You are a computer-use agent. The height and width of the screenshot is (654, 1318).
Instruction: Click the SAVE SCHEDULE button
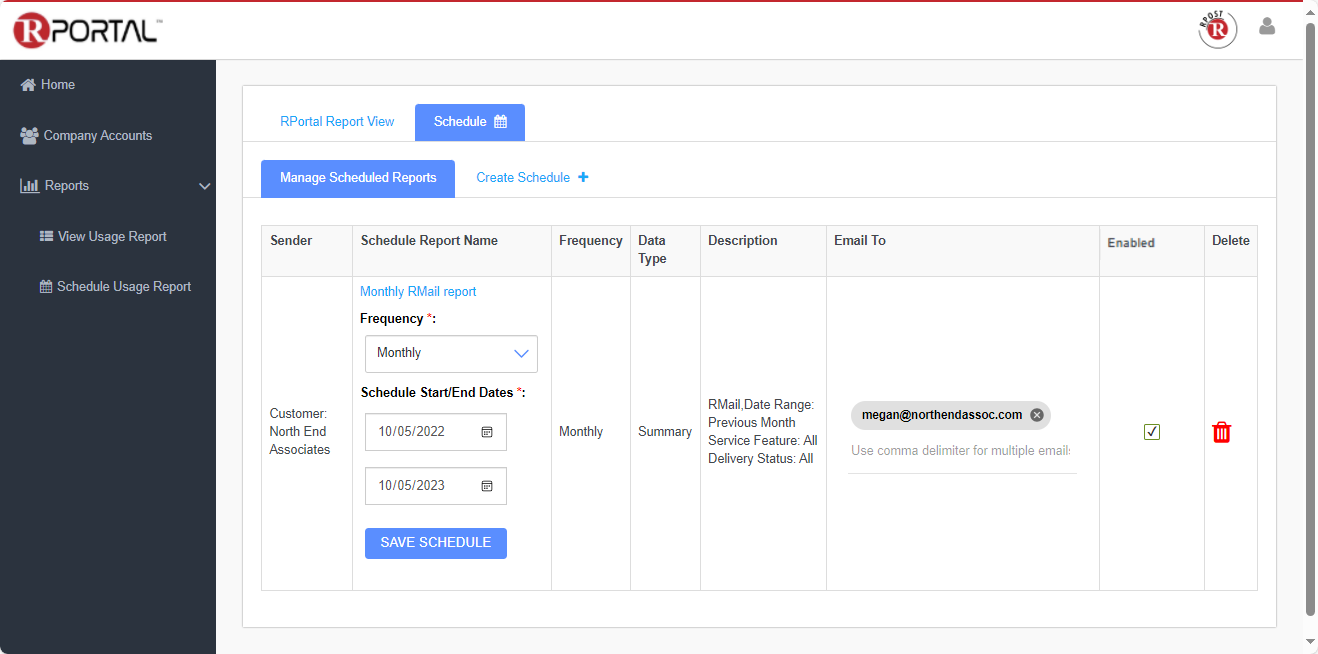[x=435, y=543]
